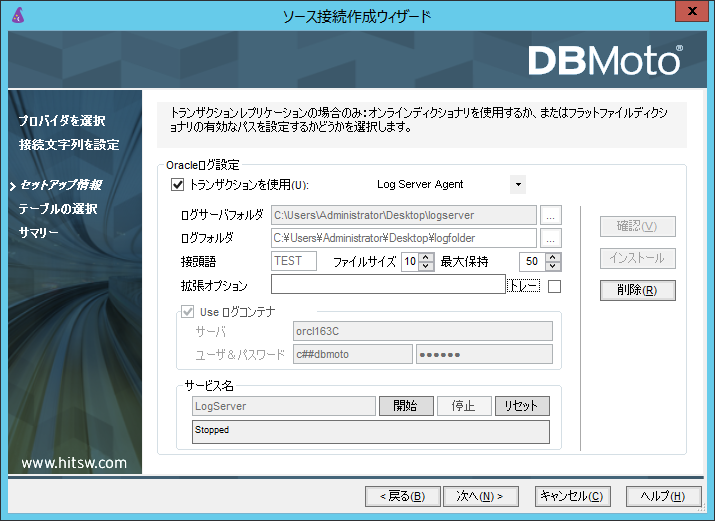Open the Log Server Agent dropdown
This screenshot has width=715, height=521.
[517, 184]
